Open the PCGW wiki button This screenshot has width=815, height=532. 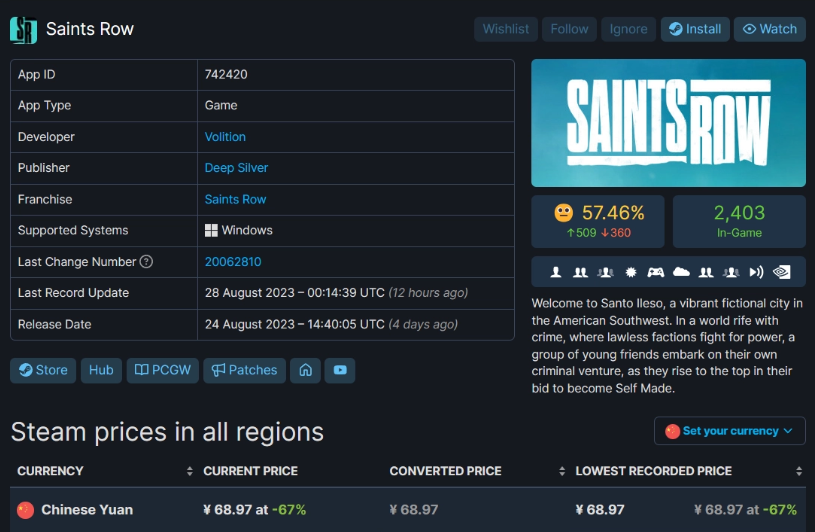(163, 370)
